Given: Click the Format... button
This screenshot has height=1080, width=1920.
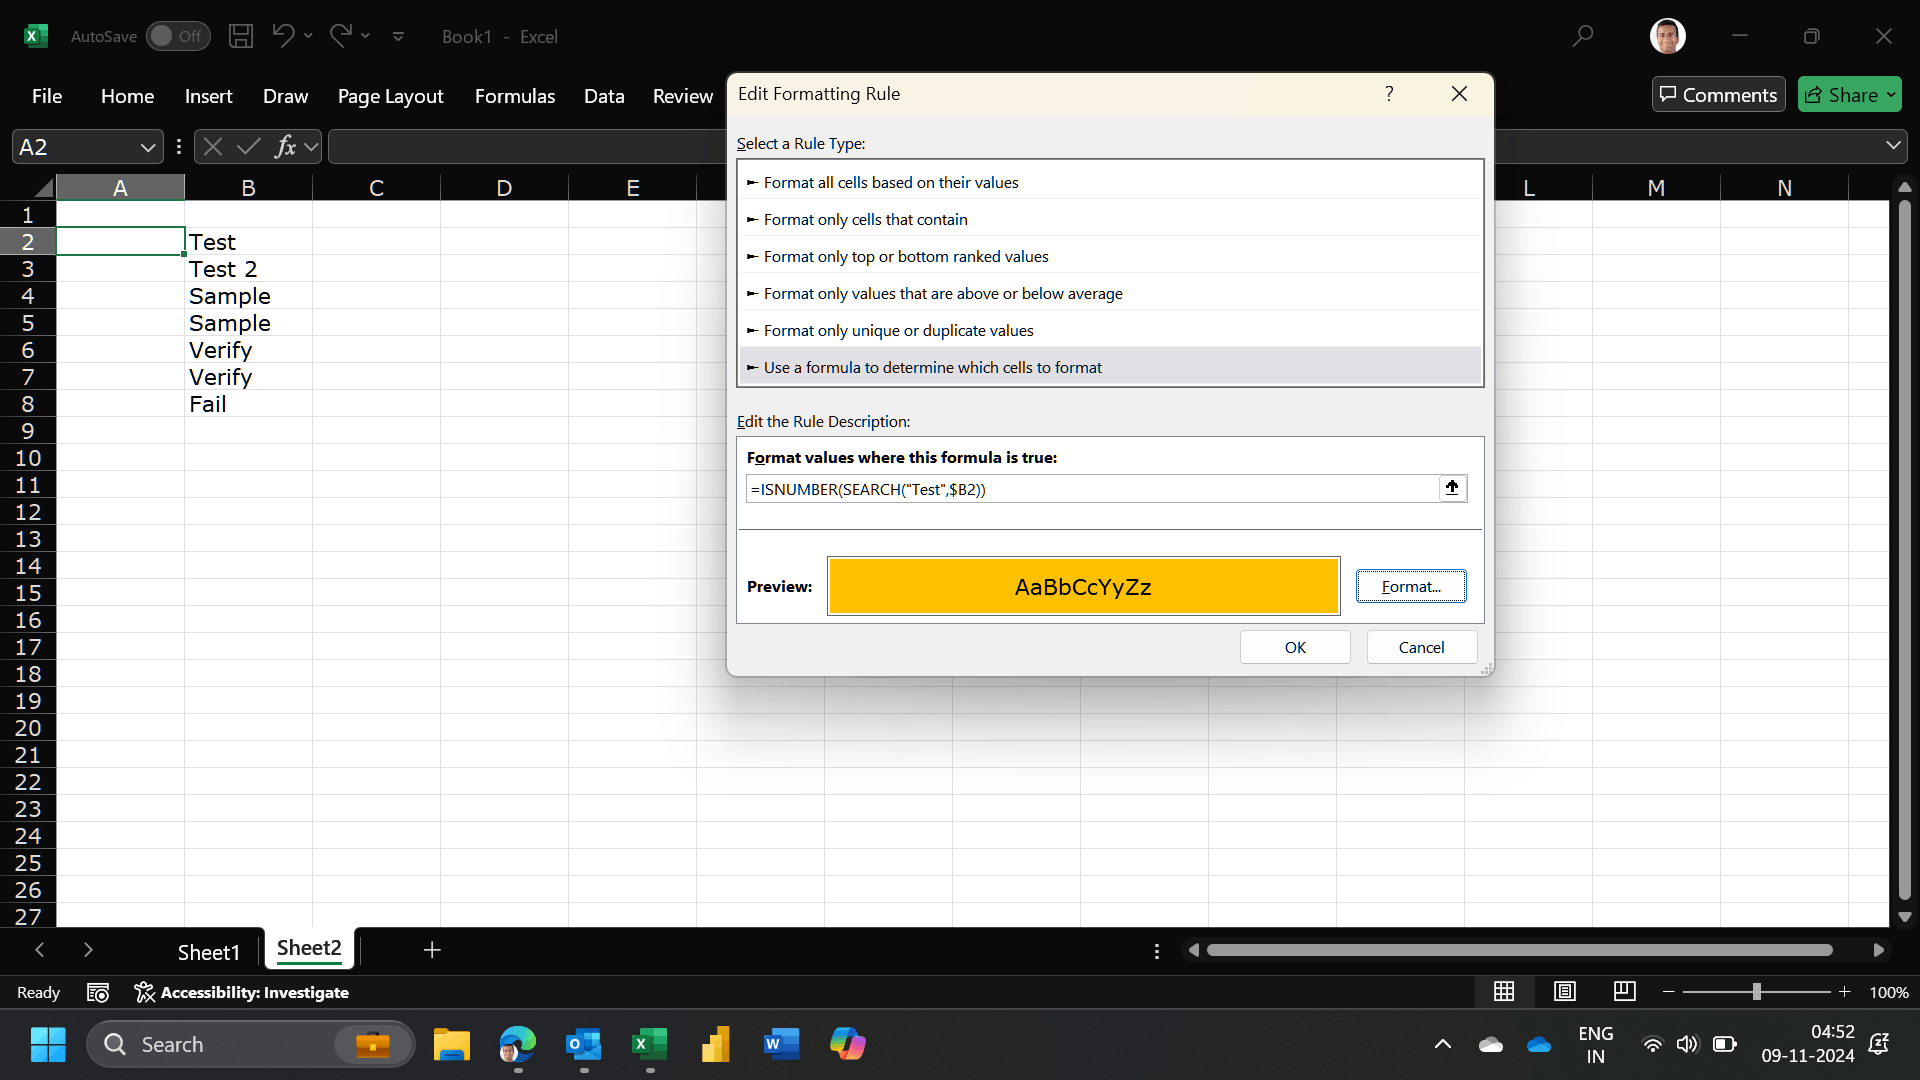Looking at the screenshot, I should pyautogui.click(x=1411, y=586).
